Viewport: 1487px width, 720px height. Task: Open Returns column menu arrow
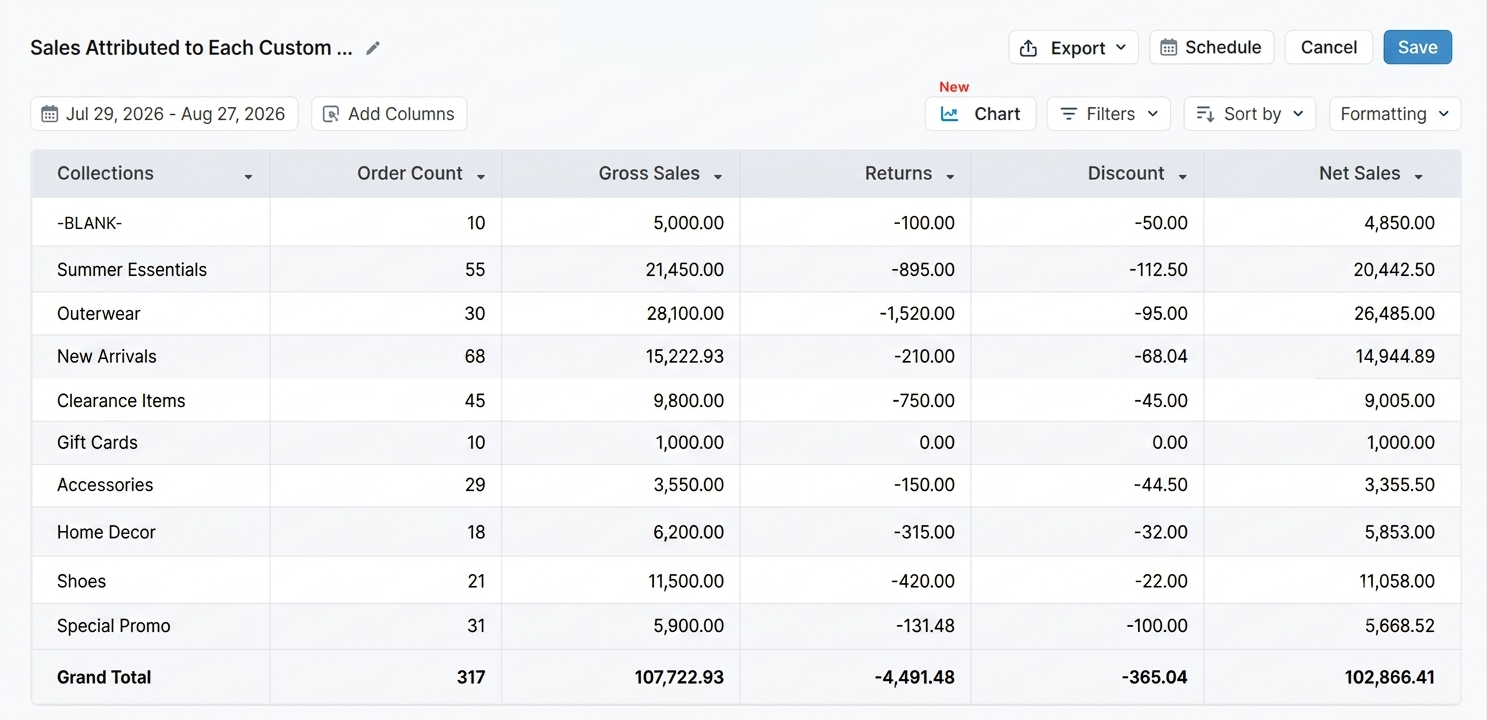click(950, 176)
